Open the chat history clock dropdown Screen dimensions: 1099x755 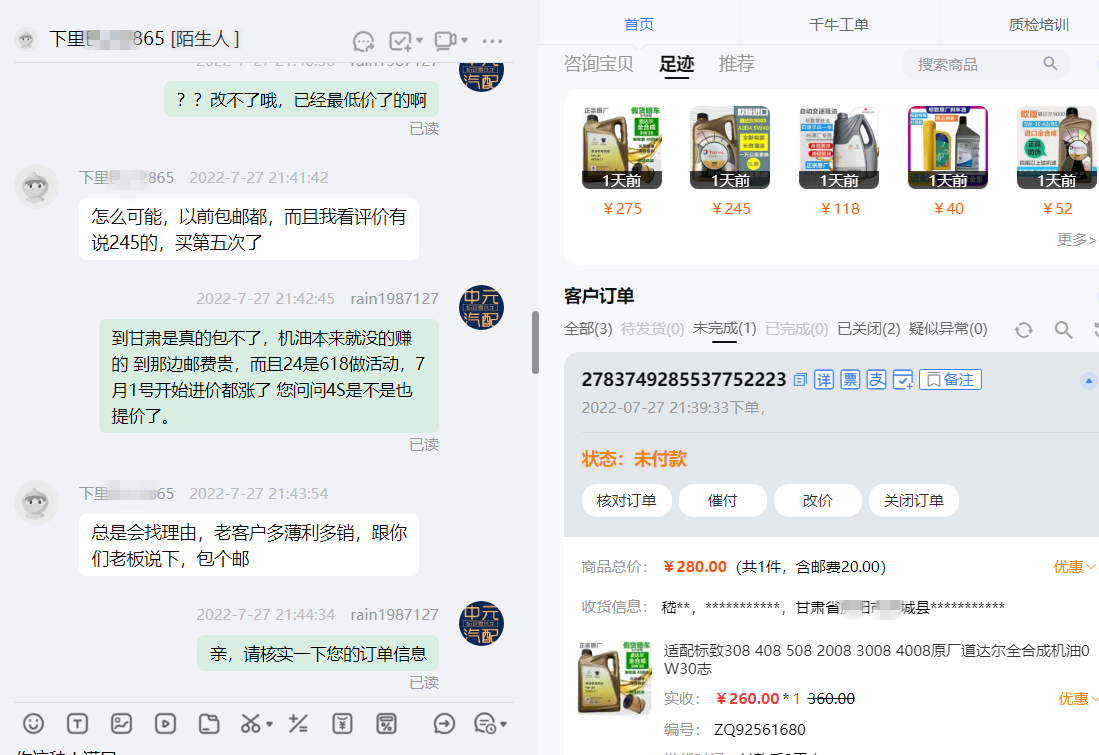point(489,723)
